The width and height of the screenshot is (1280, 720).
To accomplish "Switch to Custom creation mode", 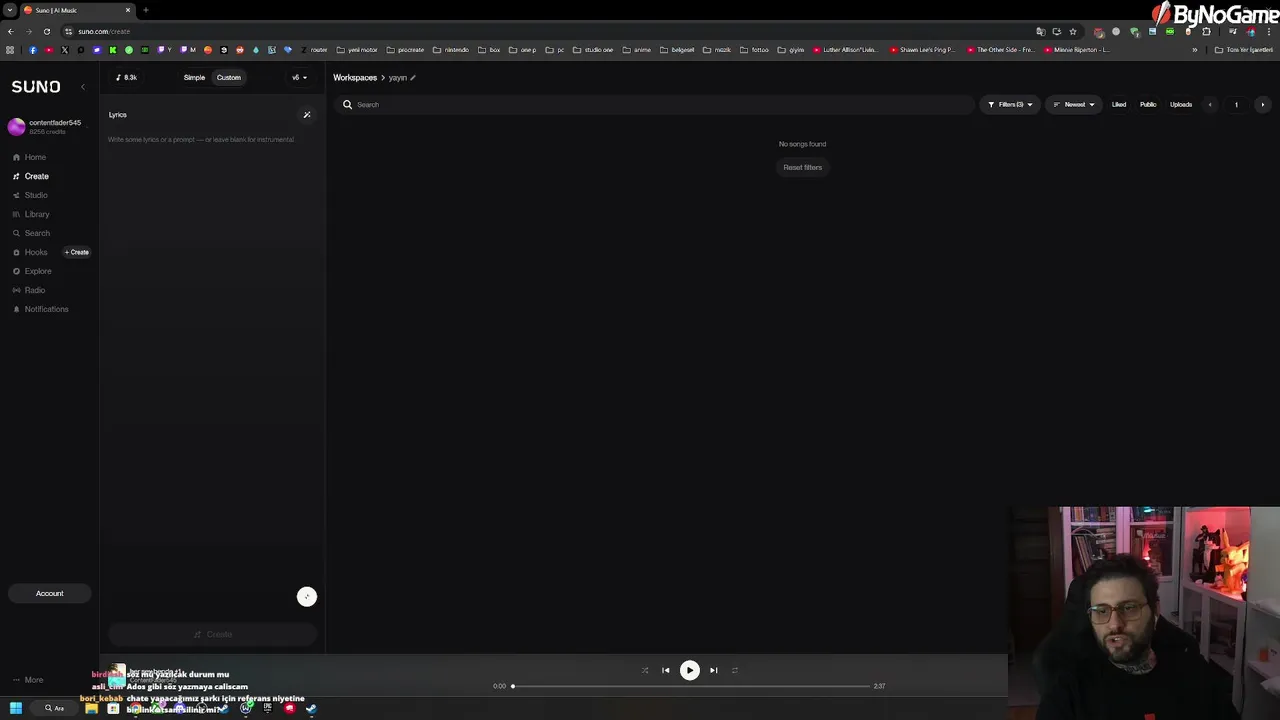I will click(228, 77).
